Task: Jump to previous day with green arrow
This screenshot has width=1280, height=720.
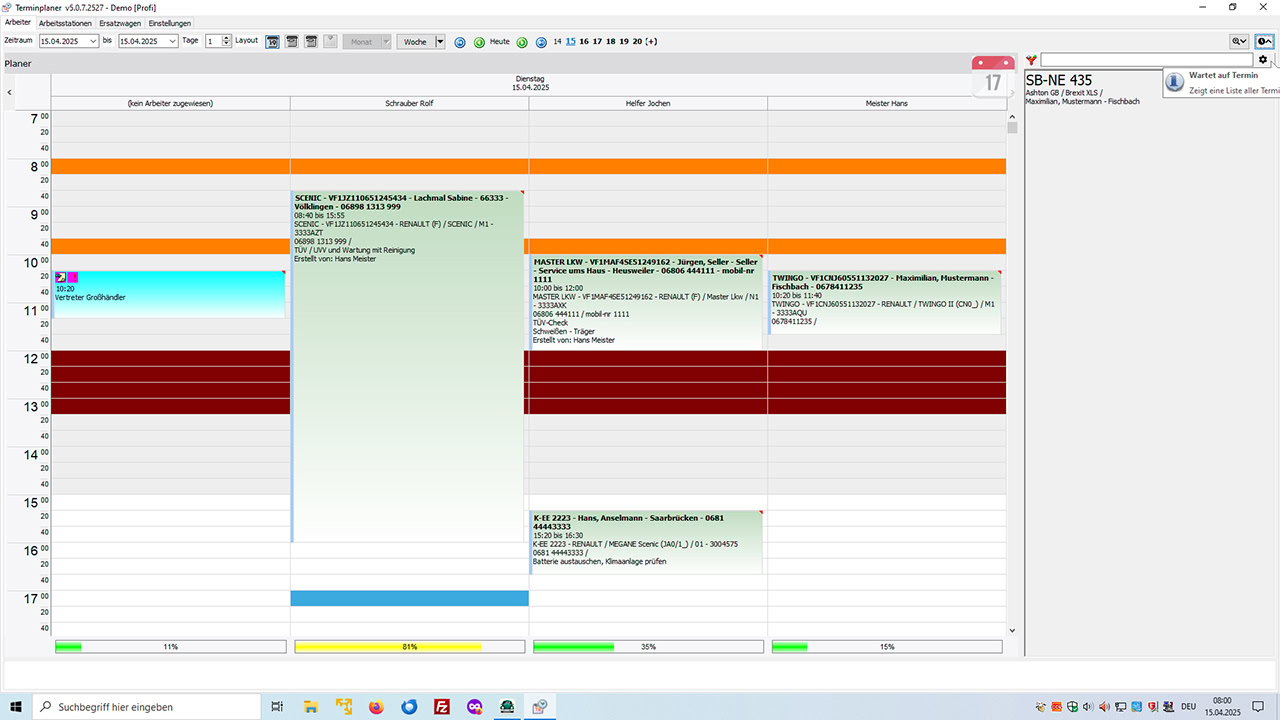Action: click(x=479, y=42)
